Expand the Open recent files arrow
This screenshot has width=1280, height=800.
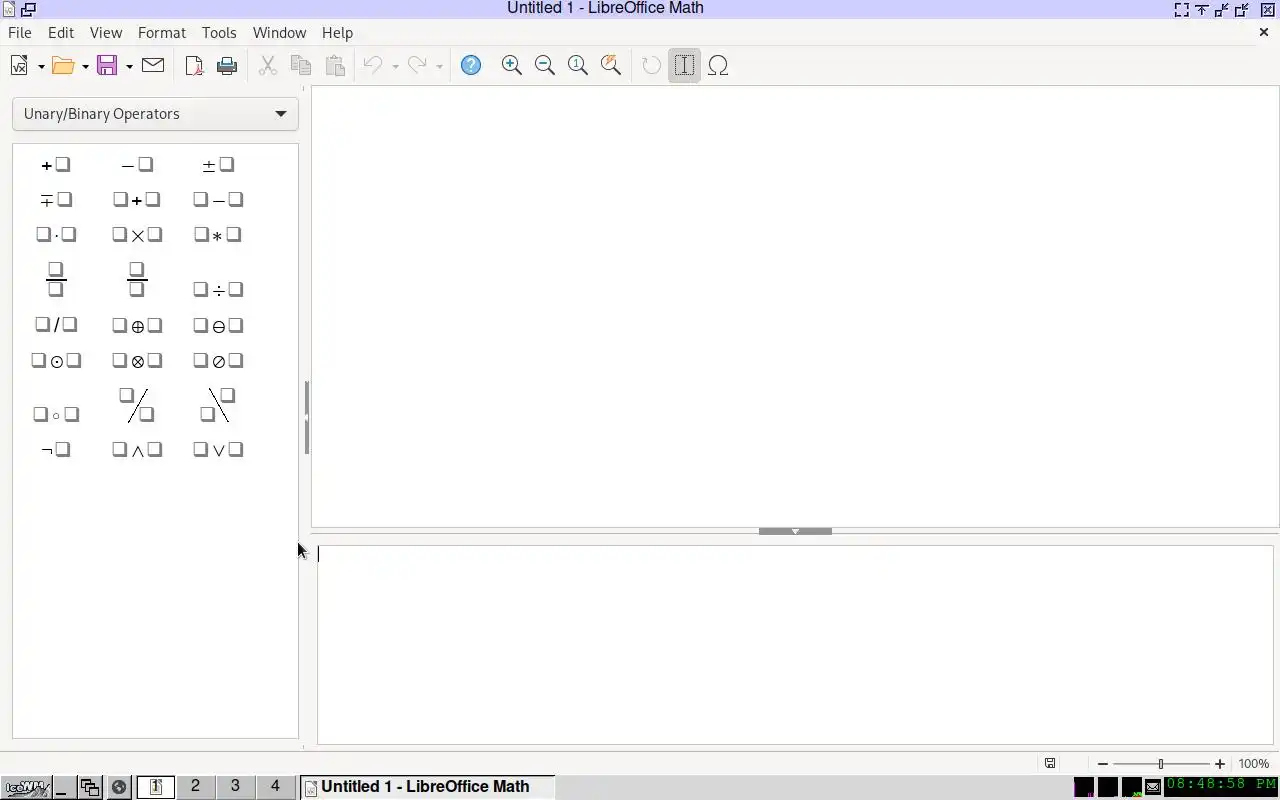(x=85, y=66)
